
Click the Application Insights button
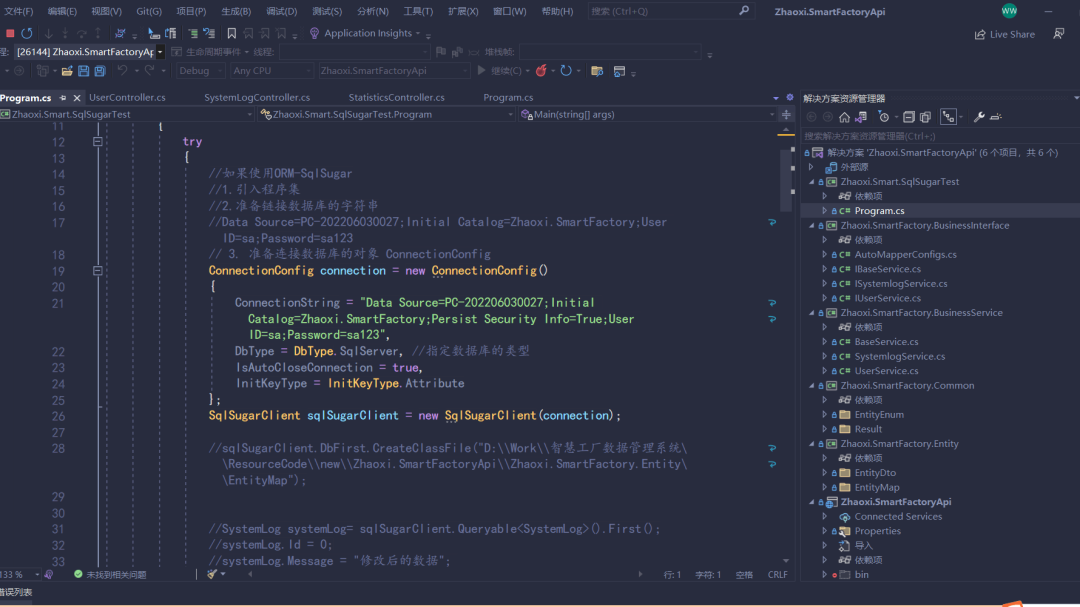tap(364, 33)
